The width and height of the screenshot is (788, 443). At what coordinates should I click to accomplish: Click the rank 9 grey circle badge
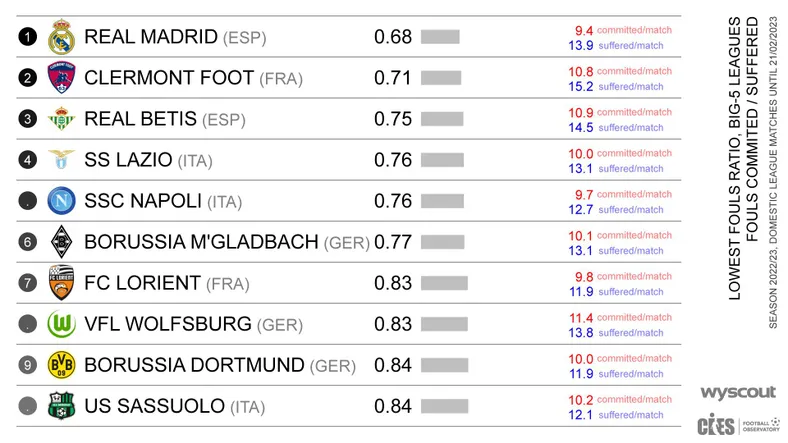click(28, 365)
